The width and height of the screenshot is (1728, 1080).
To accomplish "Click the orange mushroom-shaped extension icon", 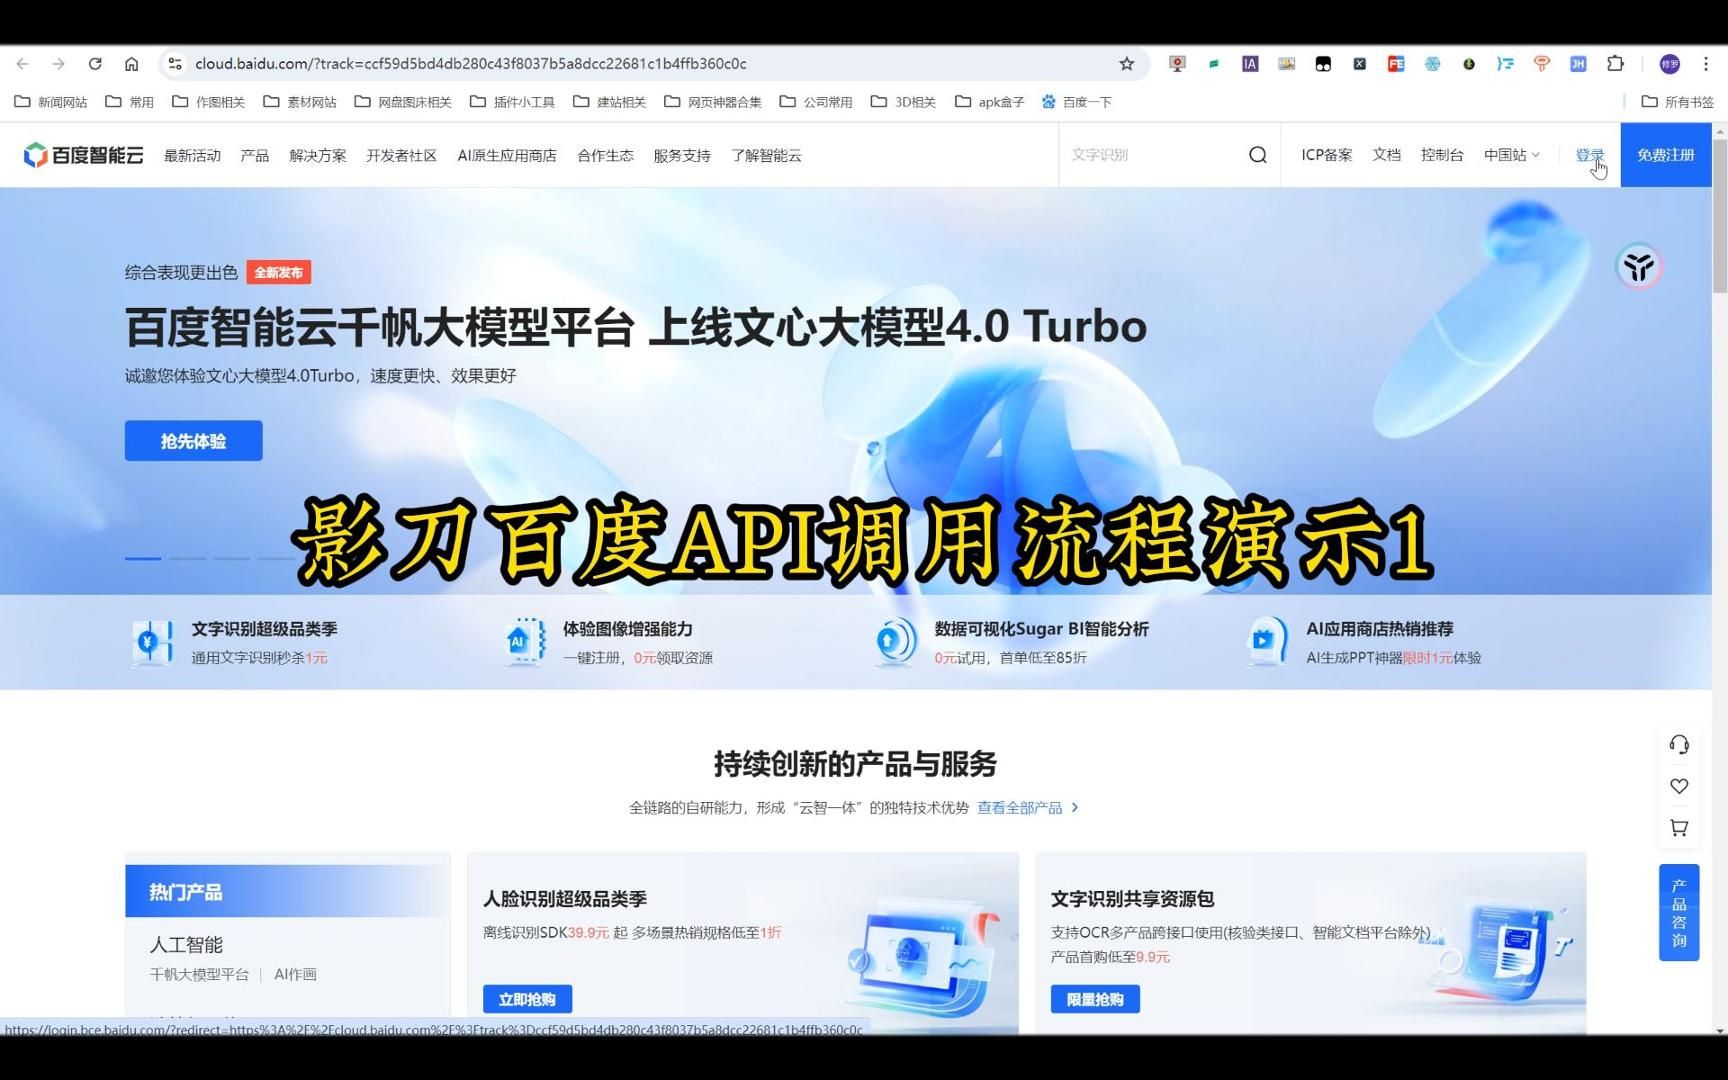I will 1542,64.
